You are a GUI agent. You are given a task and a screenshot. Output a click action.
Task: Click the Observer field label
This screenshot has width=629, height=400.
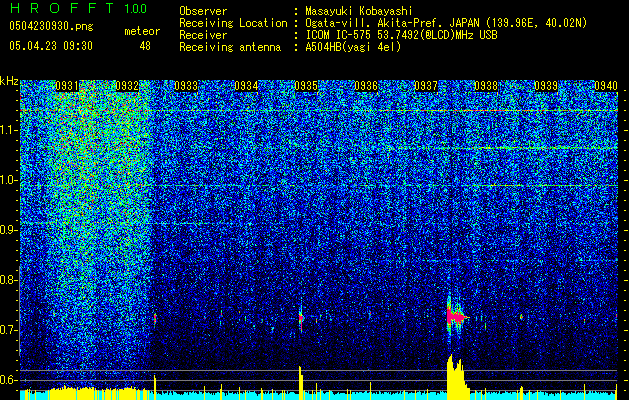[x=203, y=11]
